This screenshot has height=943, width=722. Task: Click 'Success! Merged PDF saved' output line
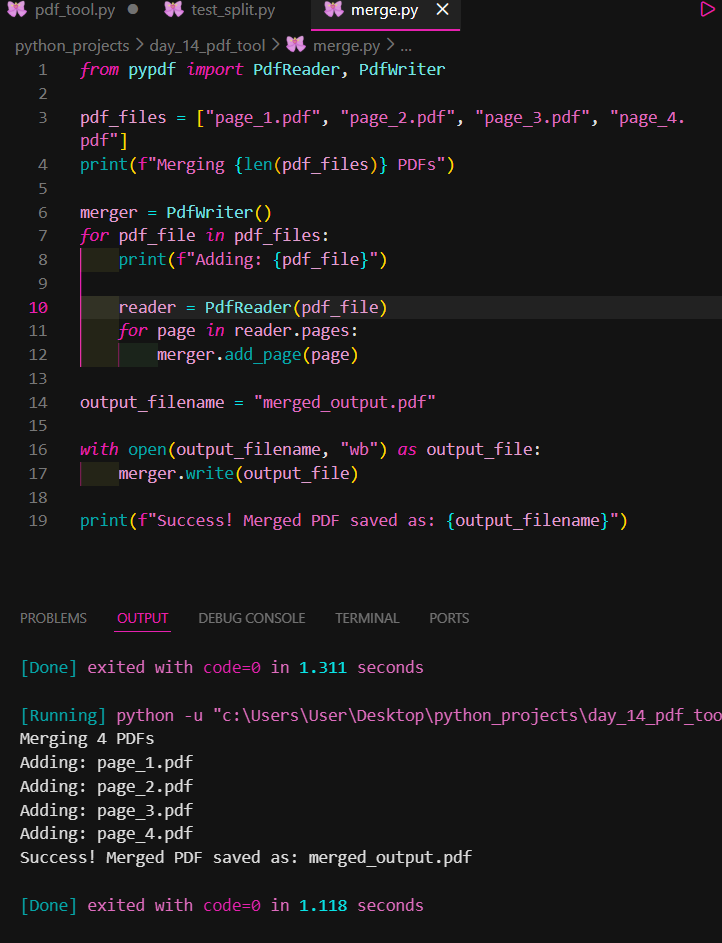(246, 858)
